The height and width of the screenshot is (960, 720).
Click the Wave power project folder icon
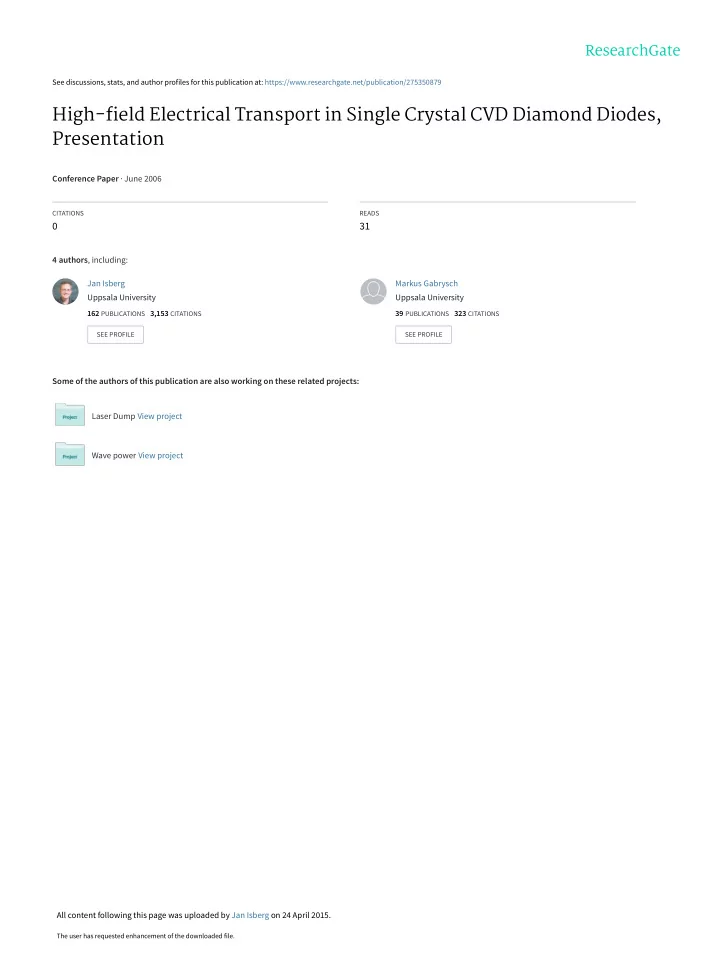coord(70,454)
